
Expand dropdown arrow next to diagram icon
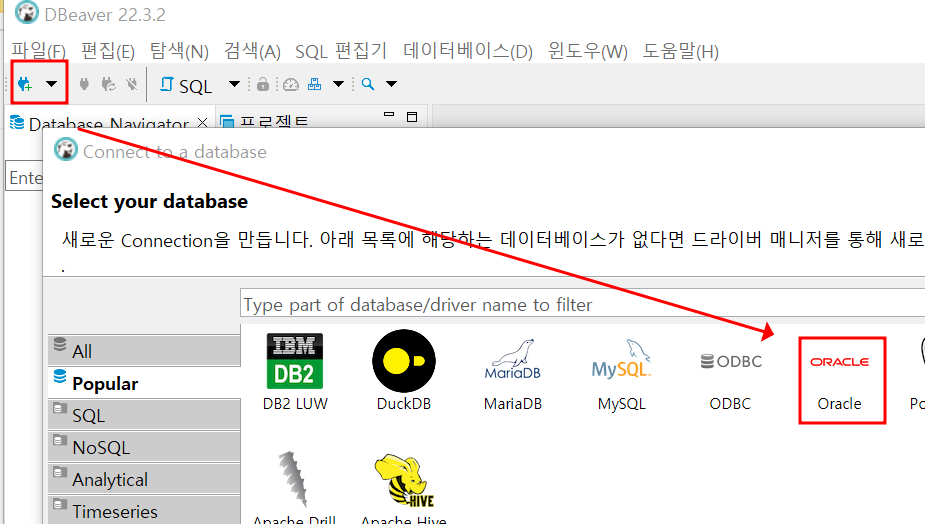tap(339, 84)
